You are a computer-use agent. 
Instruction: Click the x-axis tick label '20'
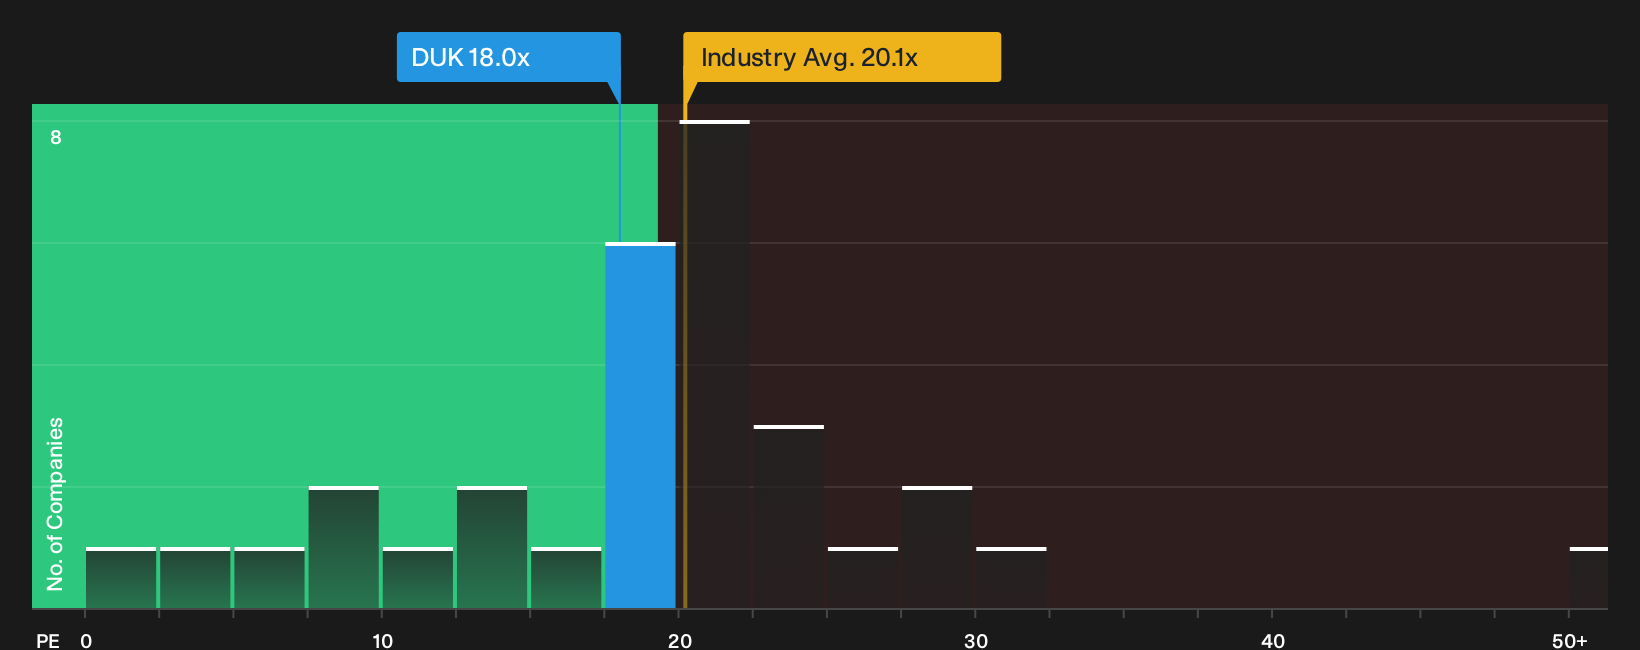click(x=679, y=640)
